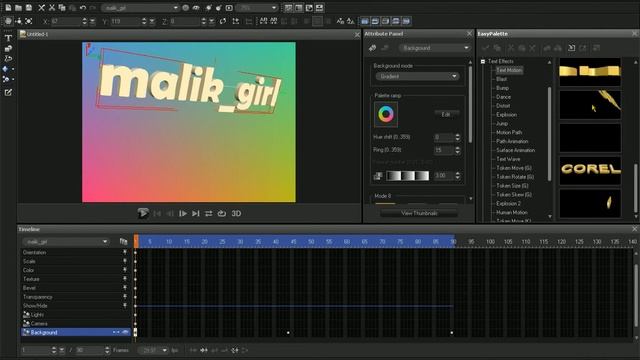Collapse the Text Effects tree node

point(482,61)
